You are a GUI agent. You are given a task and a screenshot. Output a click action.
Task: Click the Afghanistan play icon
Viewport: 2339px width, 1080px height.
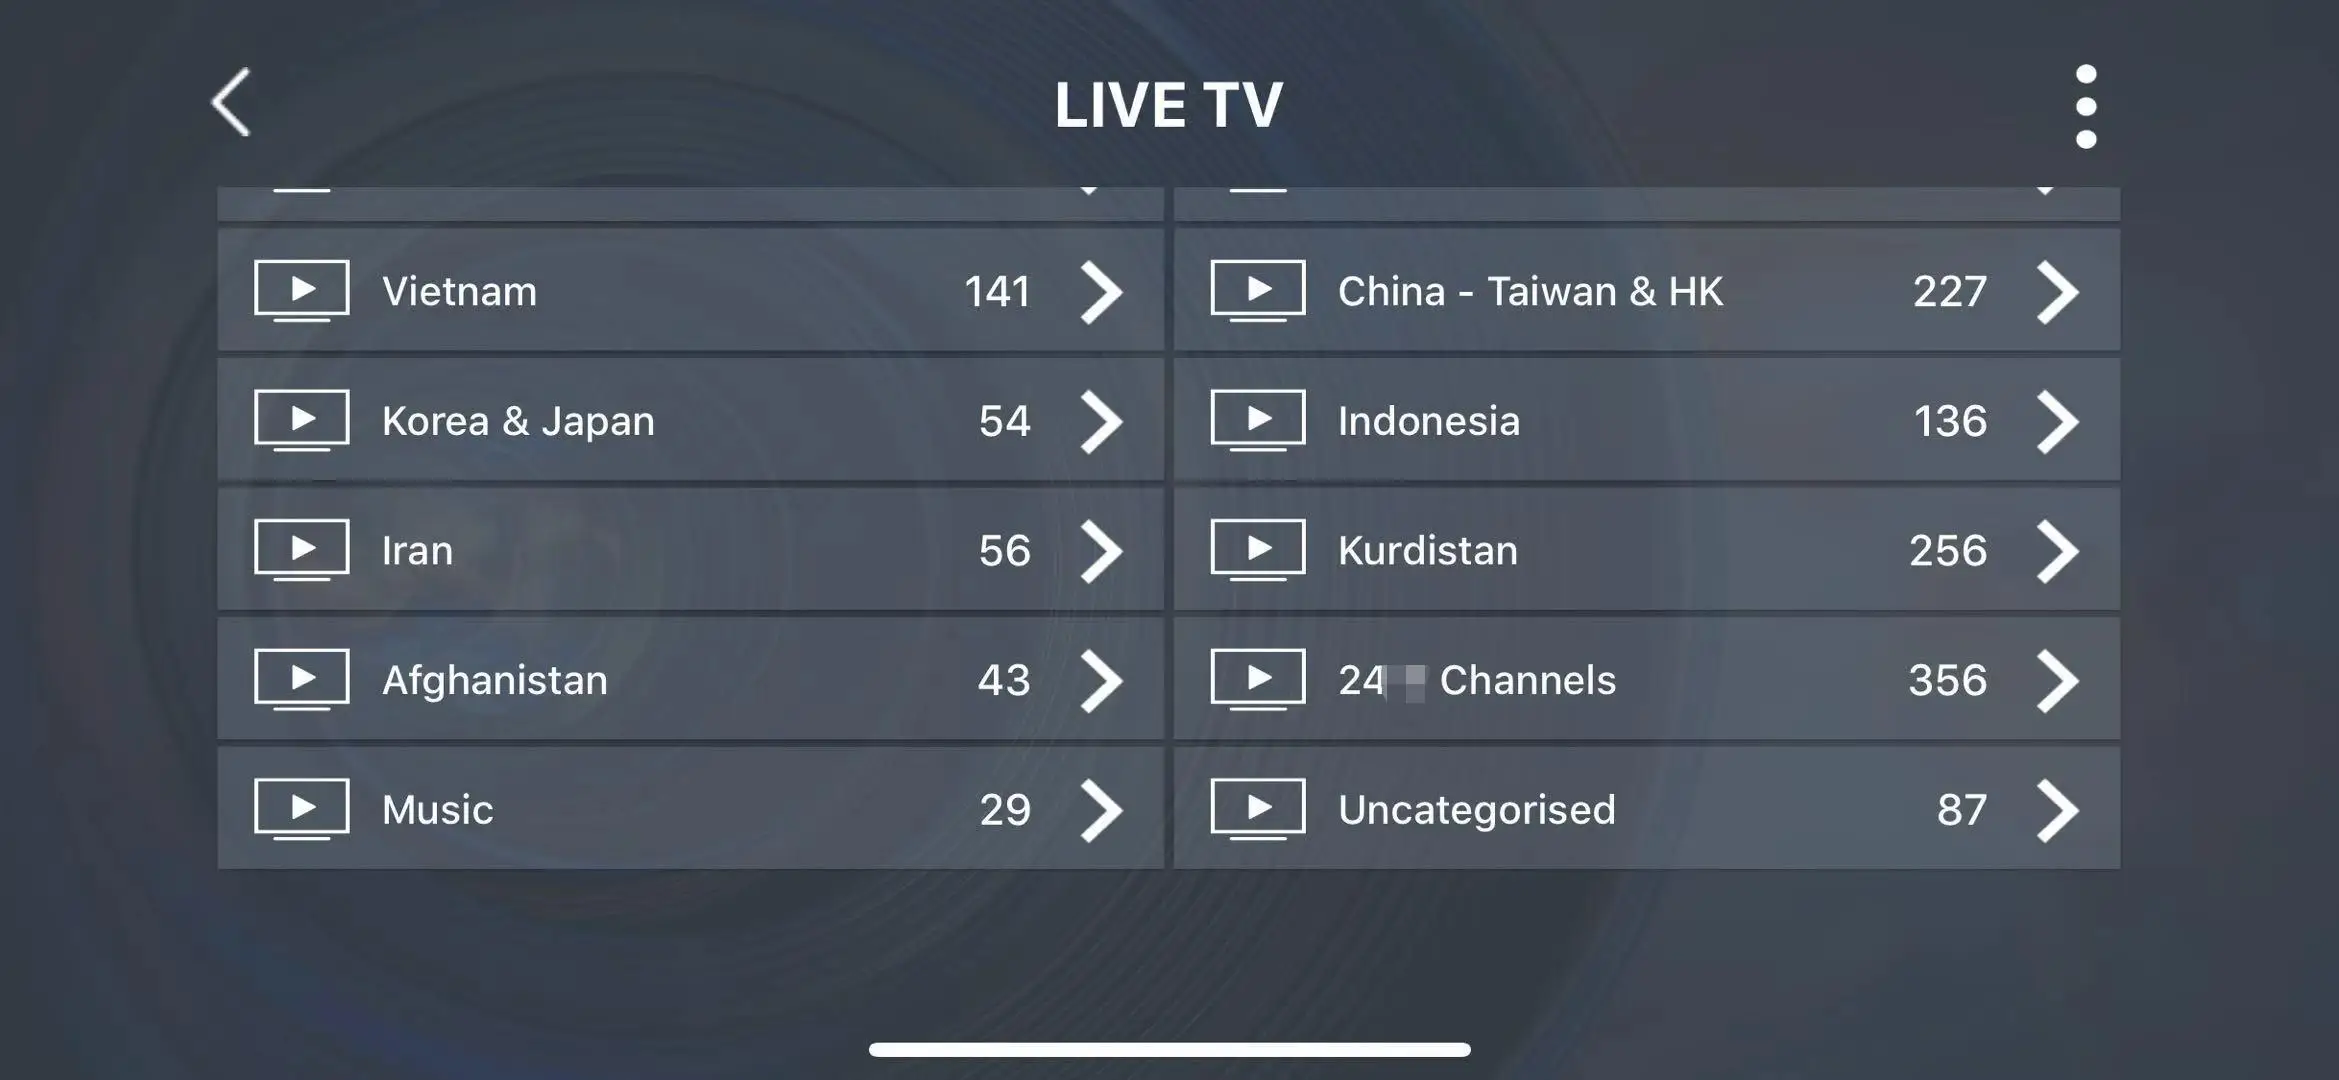point(300,677)
